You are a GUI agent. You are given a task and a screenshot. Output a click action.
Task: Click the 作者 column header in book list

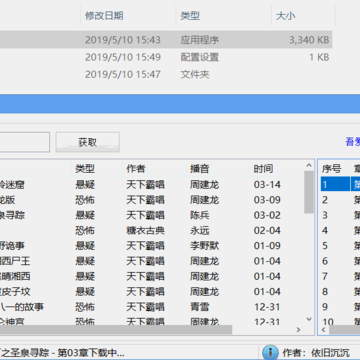pos(136,169)
